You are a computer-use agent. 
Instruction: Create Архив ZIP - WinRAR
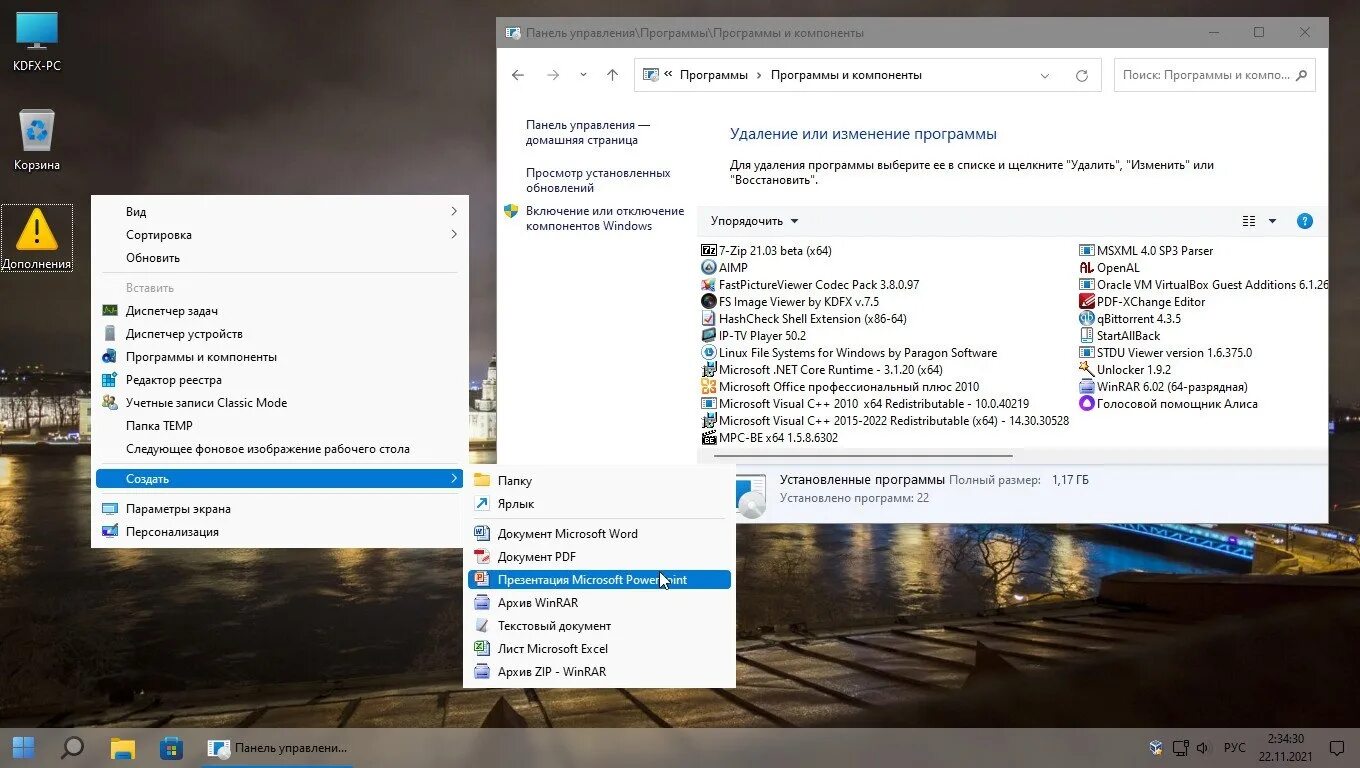point(600,672)
